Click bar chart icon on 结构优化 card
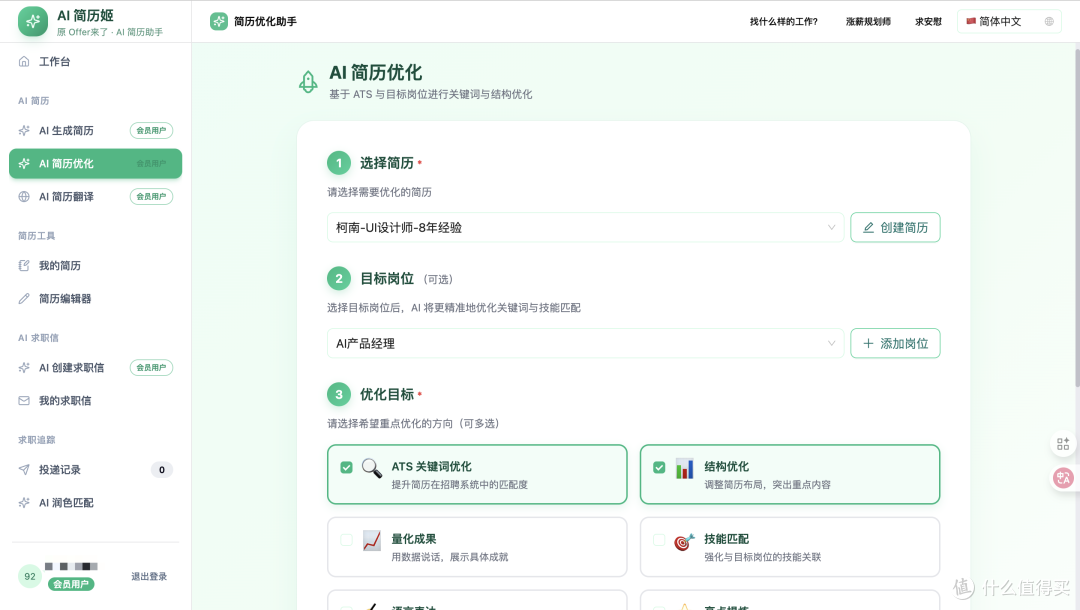The image size is (1080, 610). click(x=685, y=468)
